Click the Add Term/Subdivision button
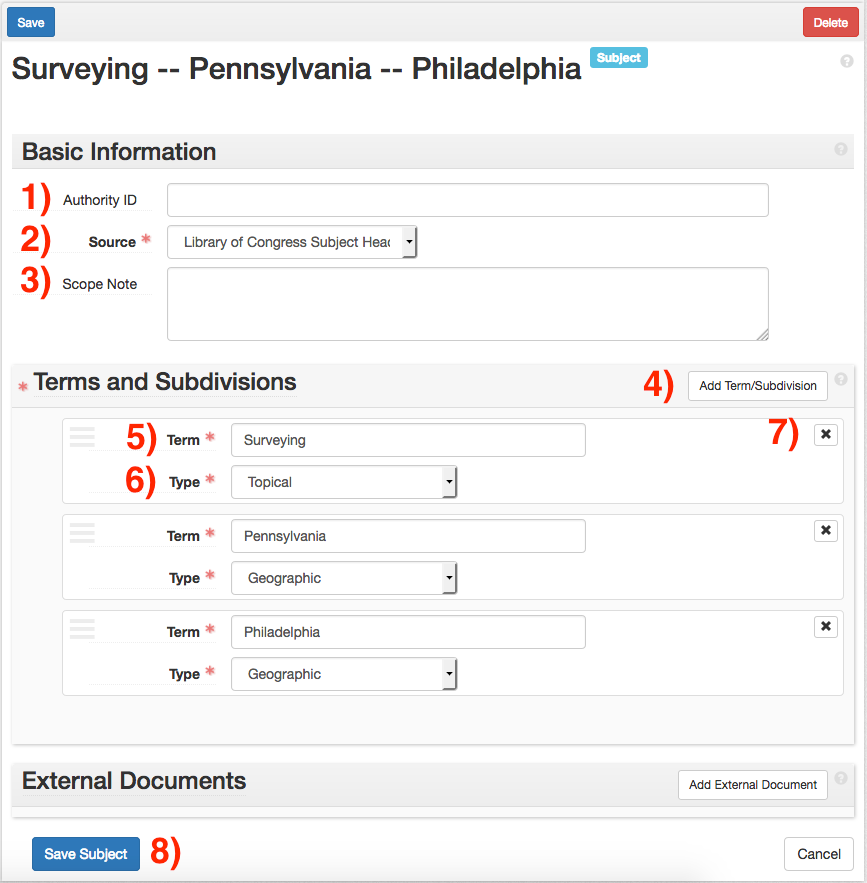The image size is (867, 883). point(757,386)
